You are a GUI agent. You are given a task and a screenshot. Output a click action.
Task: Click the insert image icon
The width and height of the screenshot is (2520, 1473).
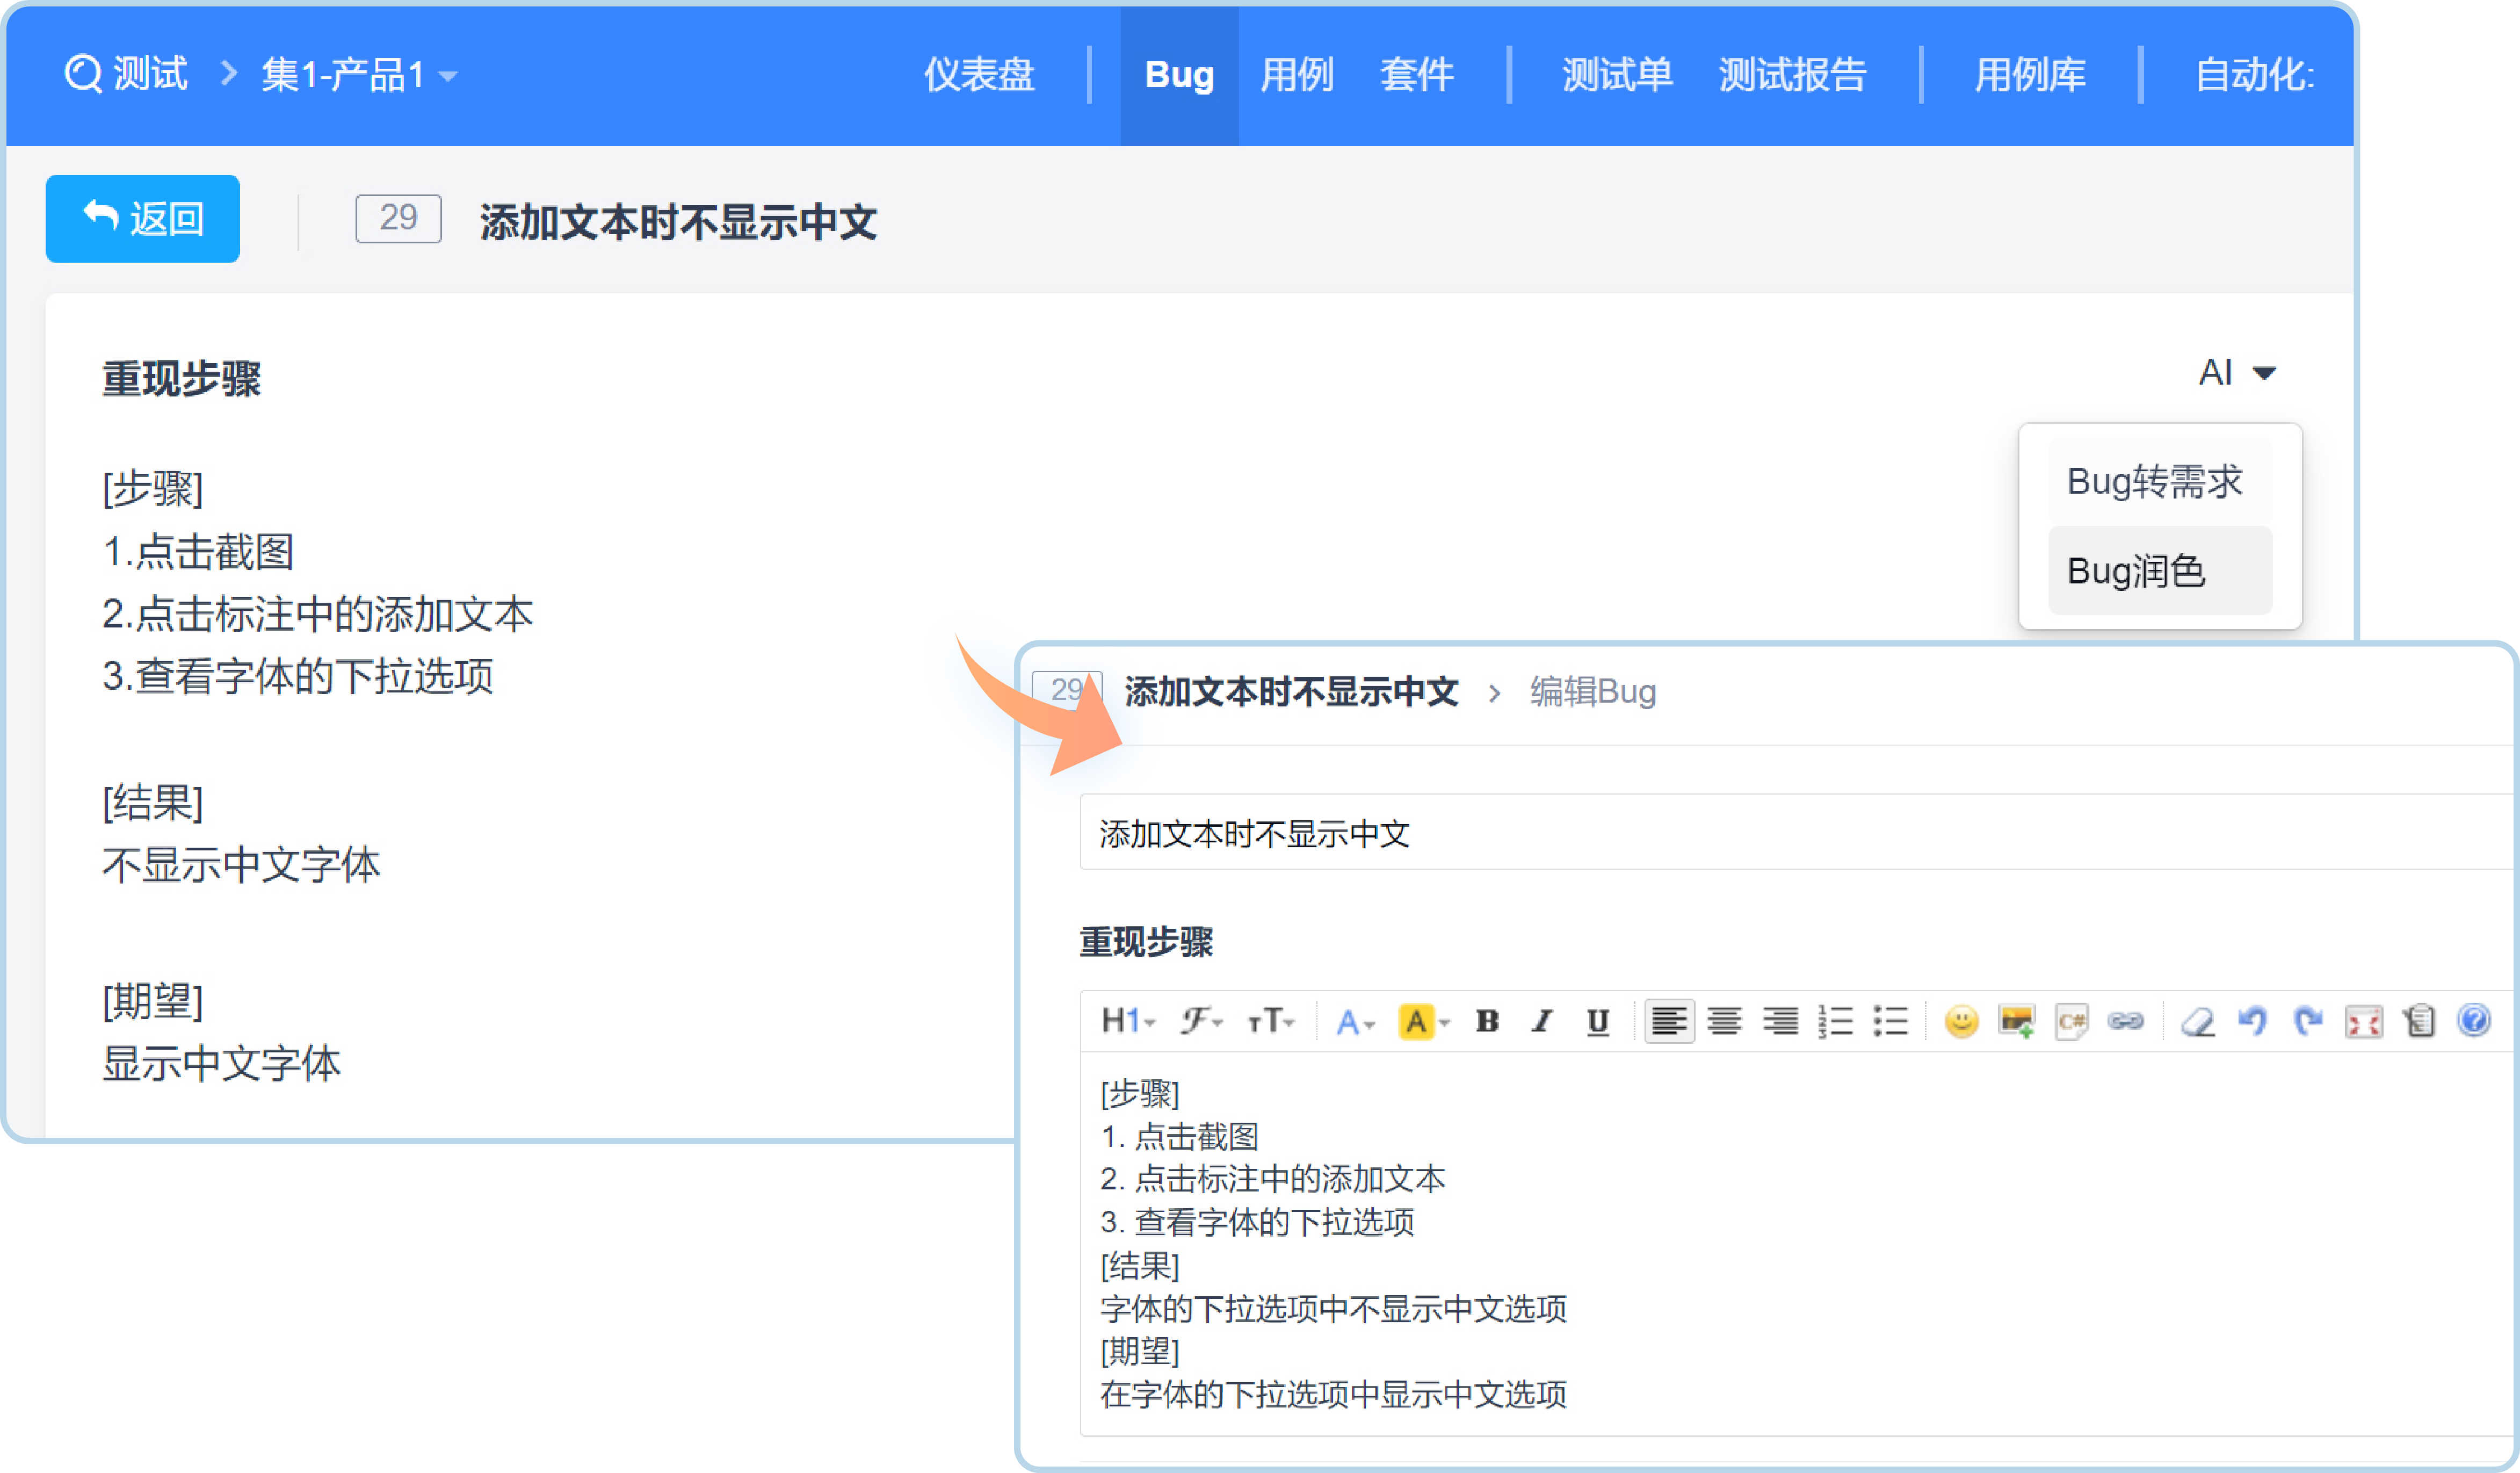pos(2016,1021)
